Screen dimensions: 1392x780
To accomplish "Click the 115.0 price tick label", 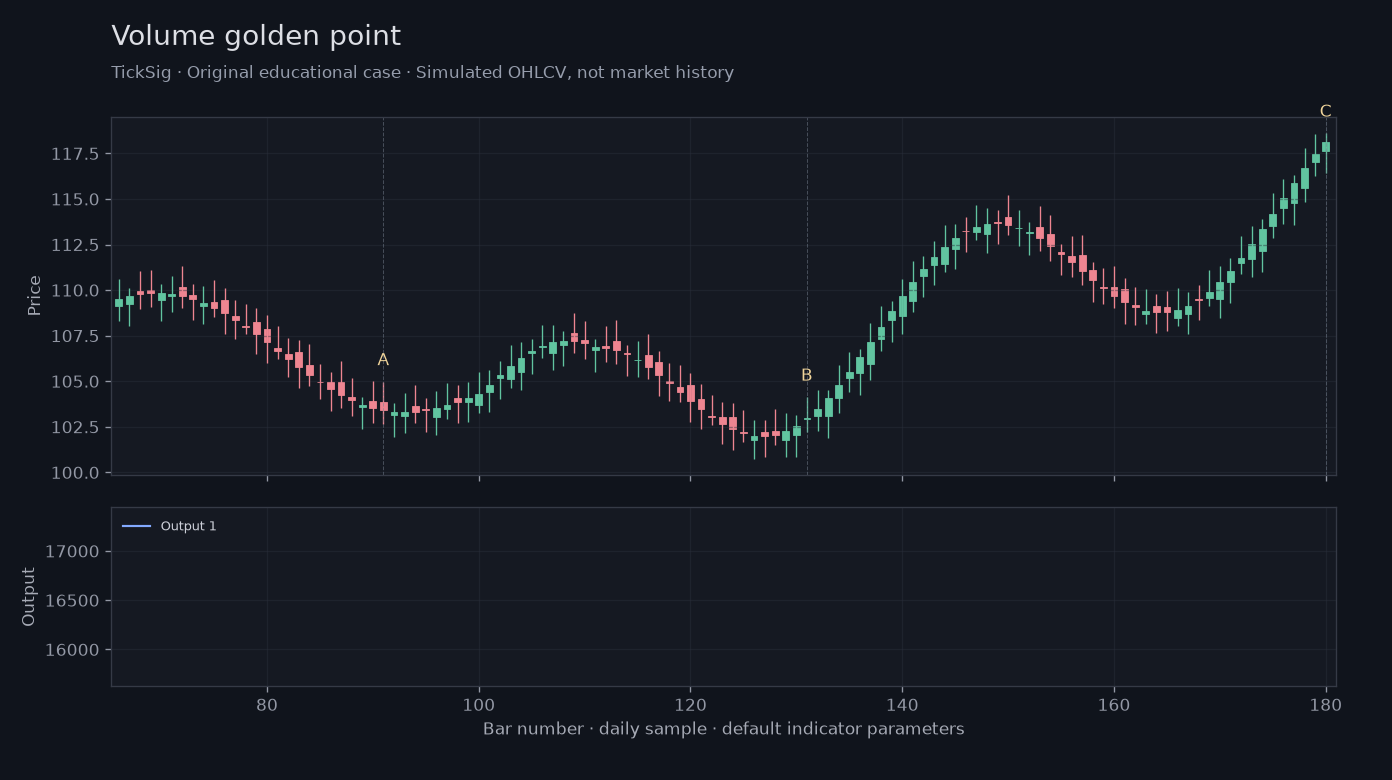I will (x=75, y=200).
